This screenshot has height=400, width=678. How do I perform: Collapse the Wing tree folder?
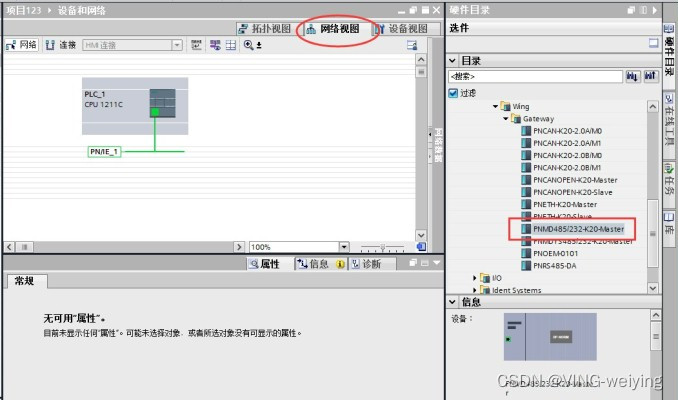pos(495,106)
